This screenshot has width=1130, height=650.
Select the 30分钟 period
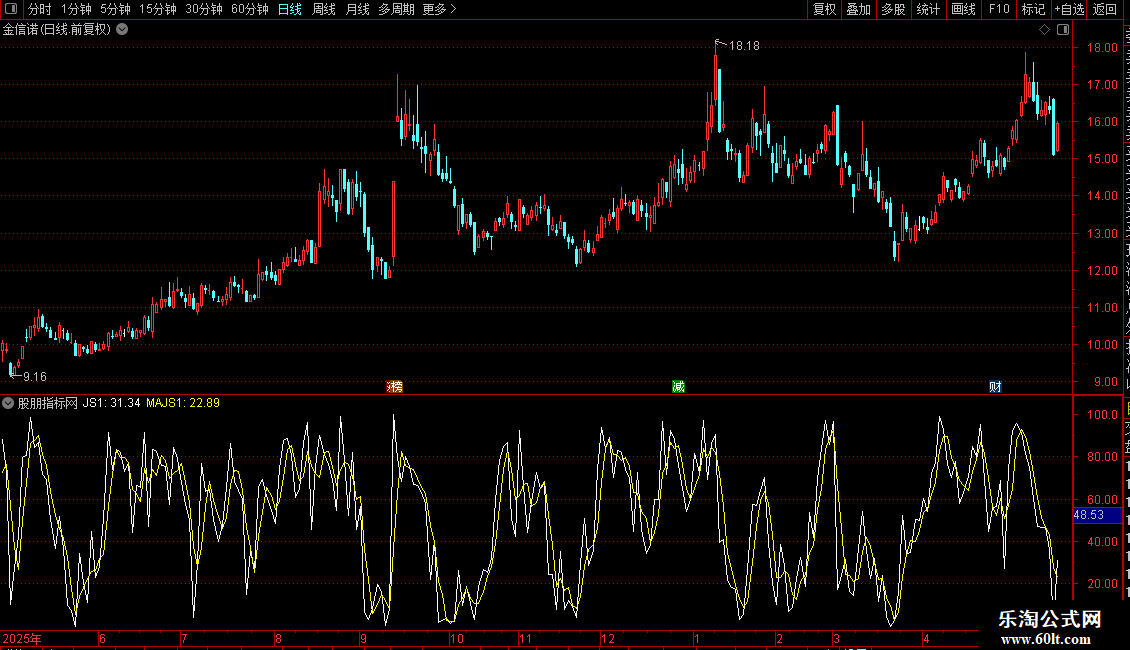[x=204, y=9]
